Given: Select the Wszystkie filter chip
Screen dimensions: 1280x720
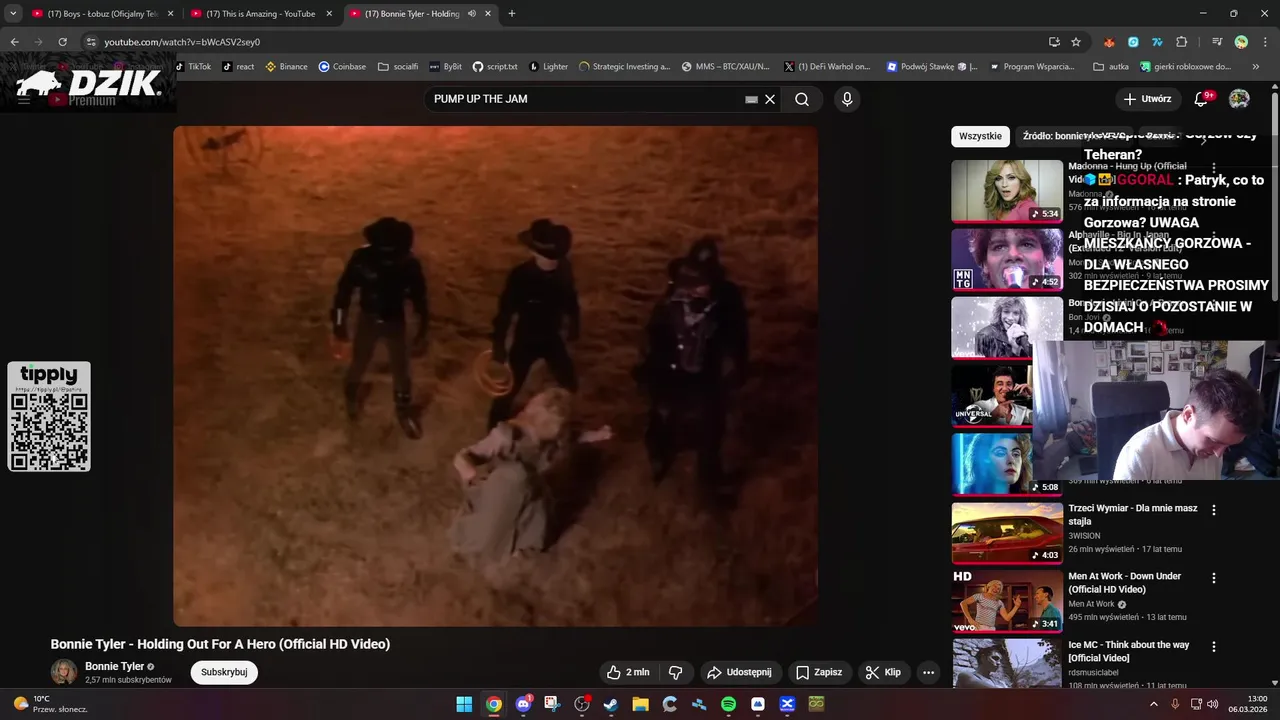Looking at the screenshot, I should click(x=980, y=136).
